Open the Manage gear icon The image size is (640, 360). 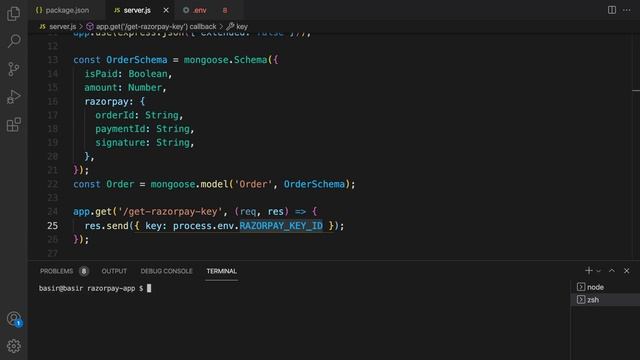coord(13,346)
